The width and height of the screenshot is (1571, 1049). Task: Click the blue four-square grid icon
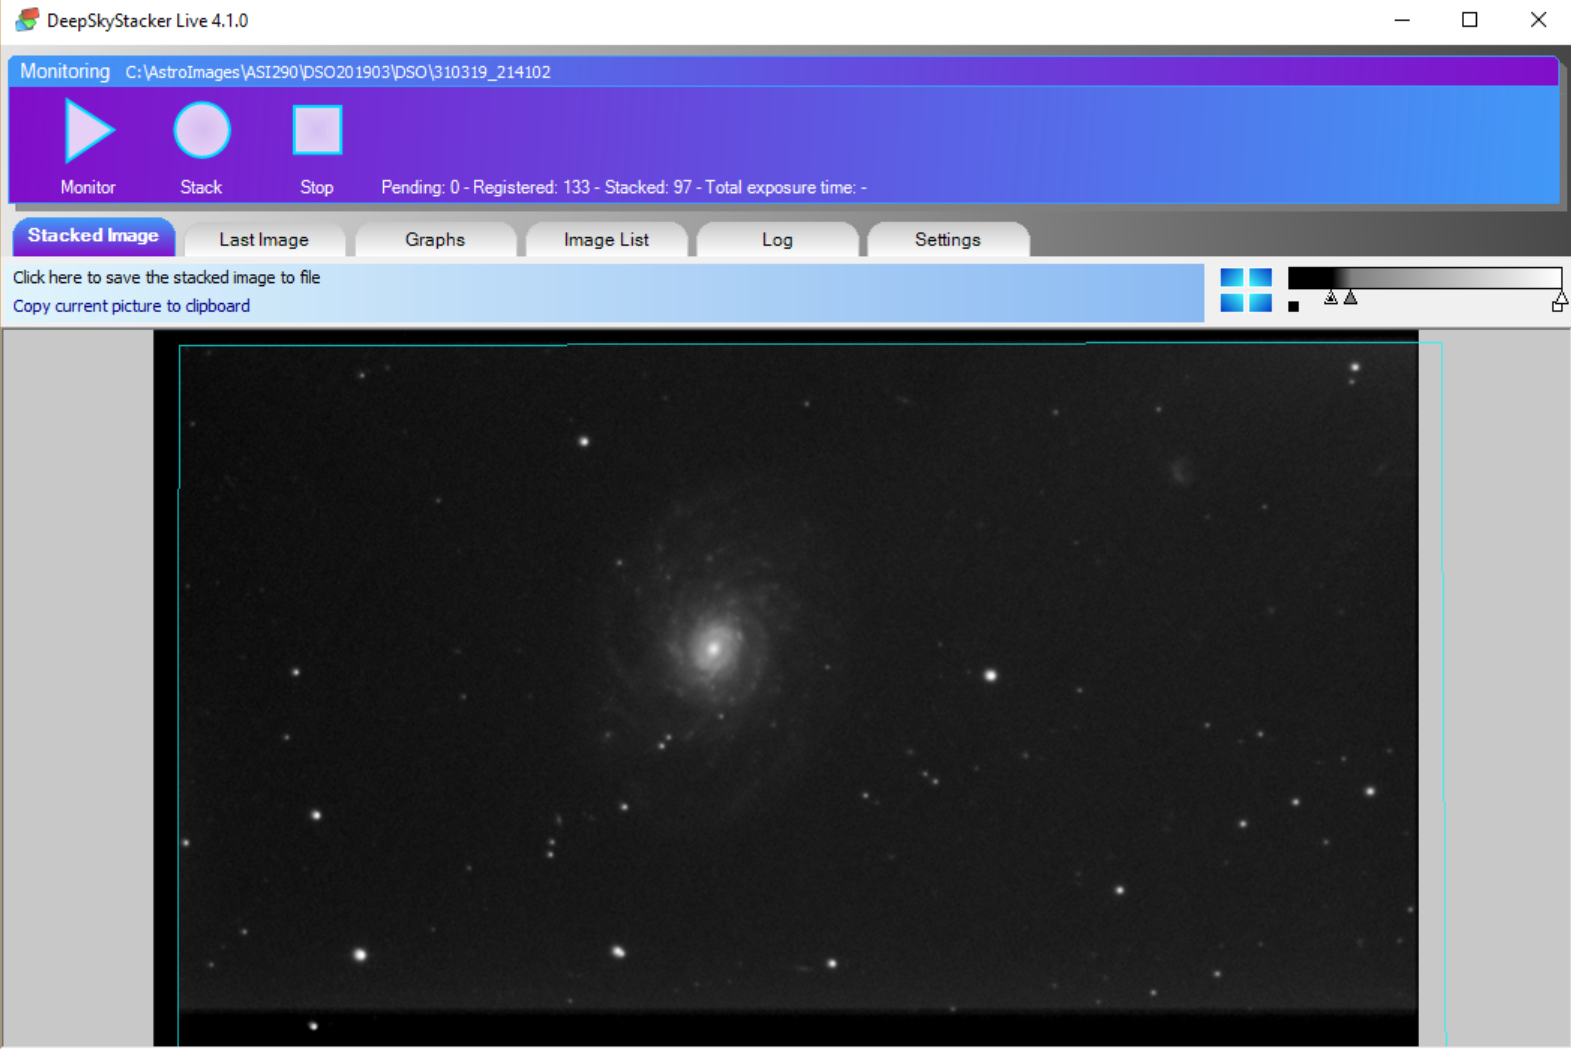(x=1246, y=290)
